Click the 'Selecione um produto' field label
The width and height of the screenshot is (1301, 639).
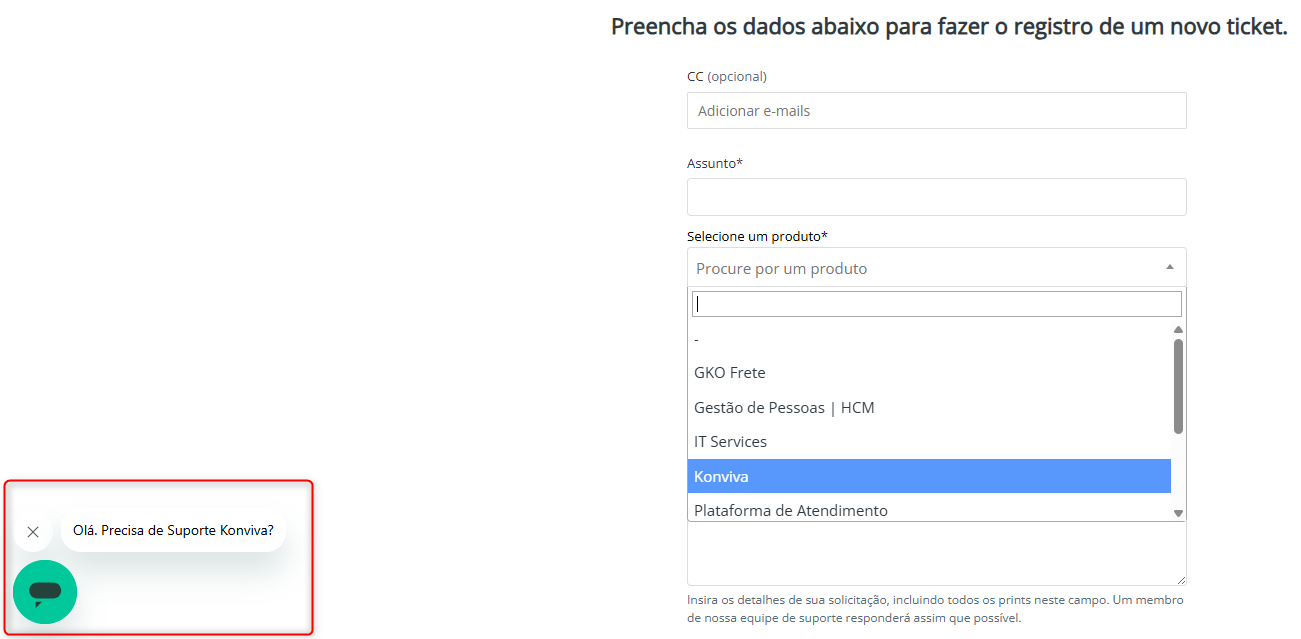[757, 236]
